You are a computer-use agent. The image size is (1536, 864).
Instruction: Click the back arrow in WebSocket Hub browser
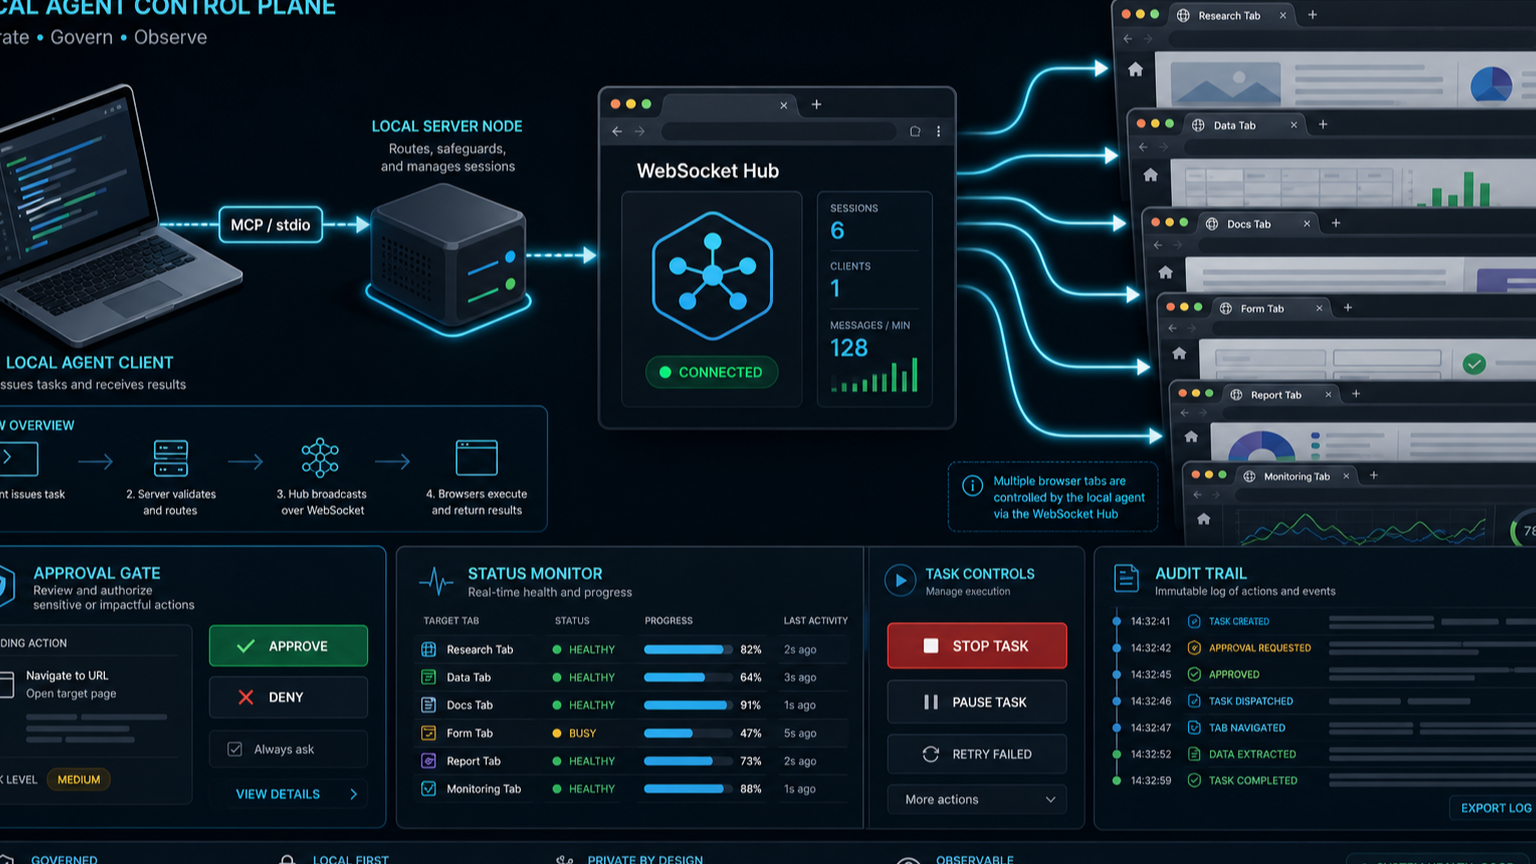(x=617, y=131)
